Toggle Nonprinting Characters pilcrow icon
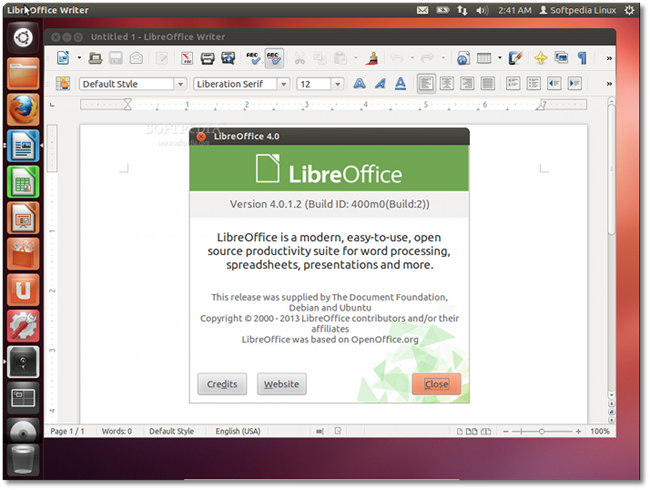 click(x=582, y=58)
